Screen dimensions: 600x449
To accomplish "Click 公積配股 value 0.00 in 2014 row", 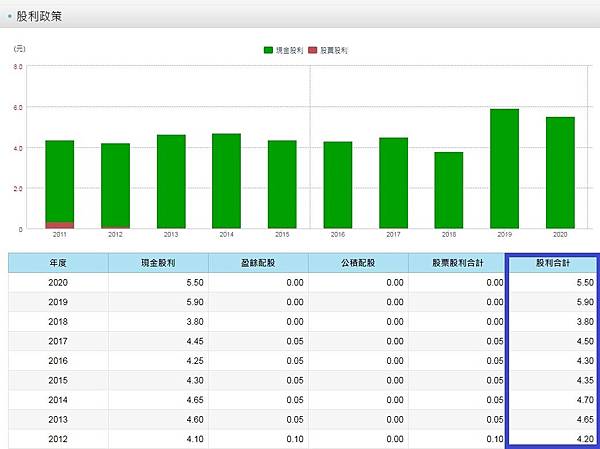I will pyautogui.click(x=395, y=400).
